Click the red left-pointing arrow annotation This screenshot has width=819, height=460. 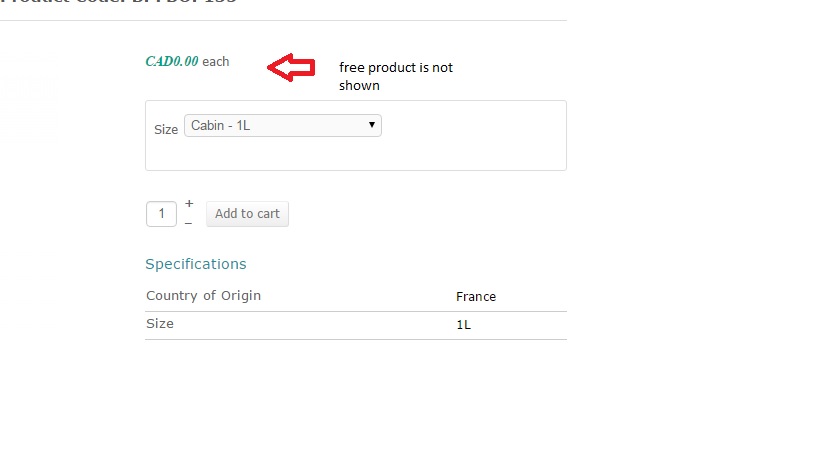pos(291,67)
